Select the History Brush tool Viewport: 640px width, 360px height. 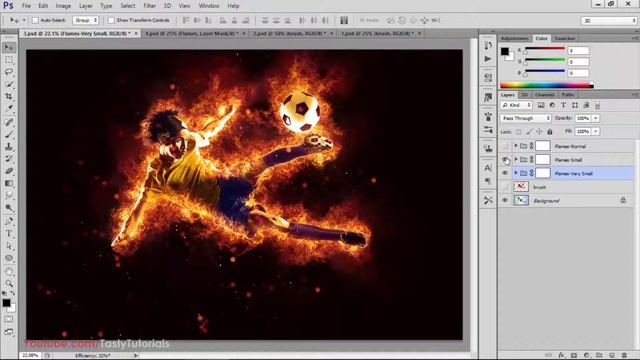(x=9, y=159)
